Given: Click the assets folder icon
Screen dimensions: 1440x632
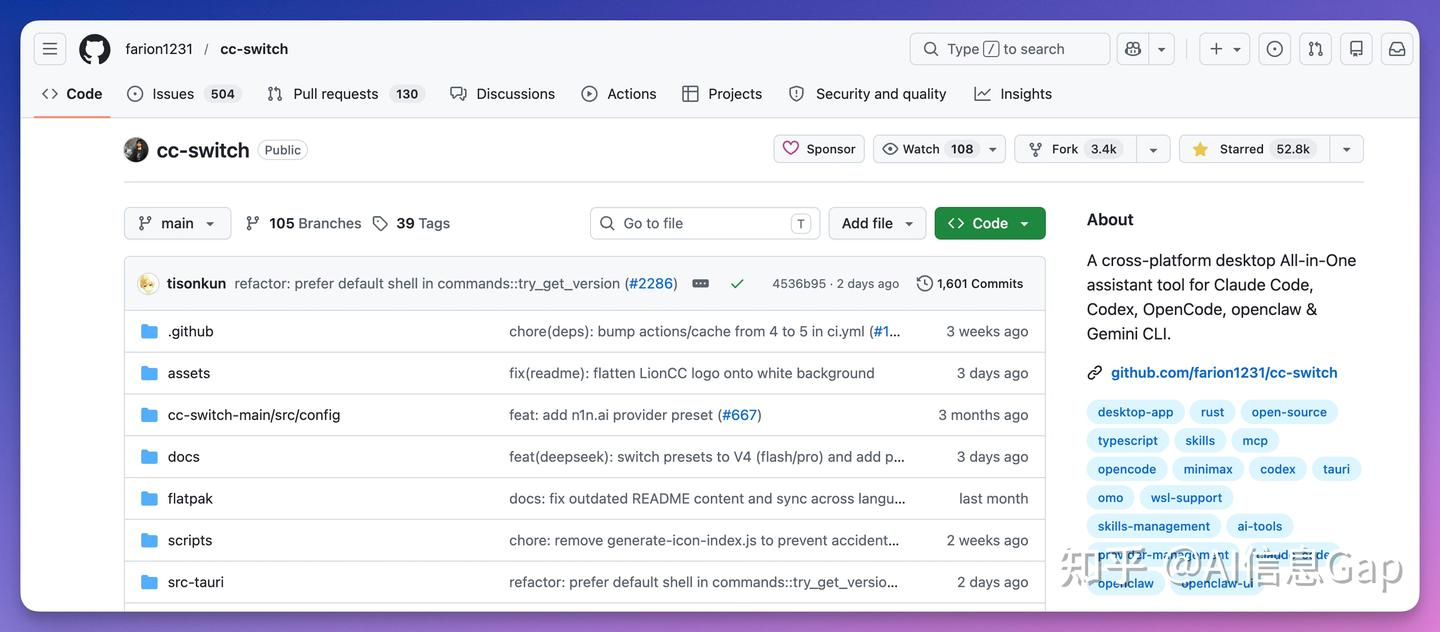Looking at the screenshot, I should pyautogui.click(x=150, y=373).
